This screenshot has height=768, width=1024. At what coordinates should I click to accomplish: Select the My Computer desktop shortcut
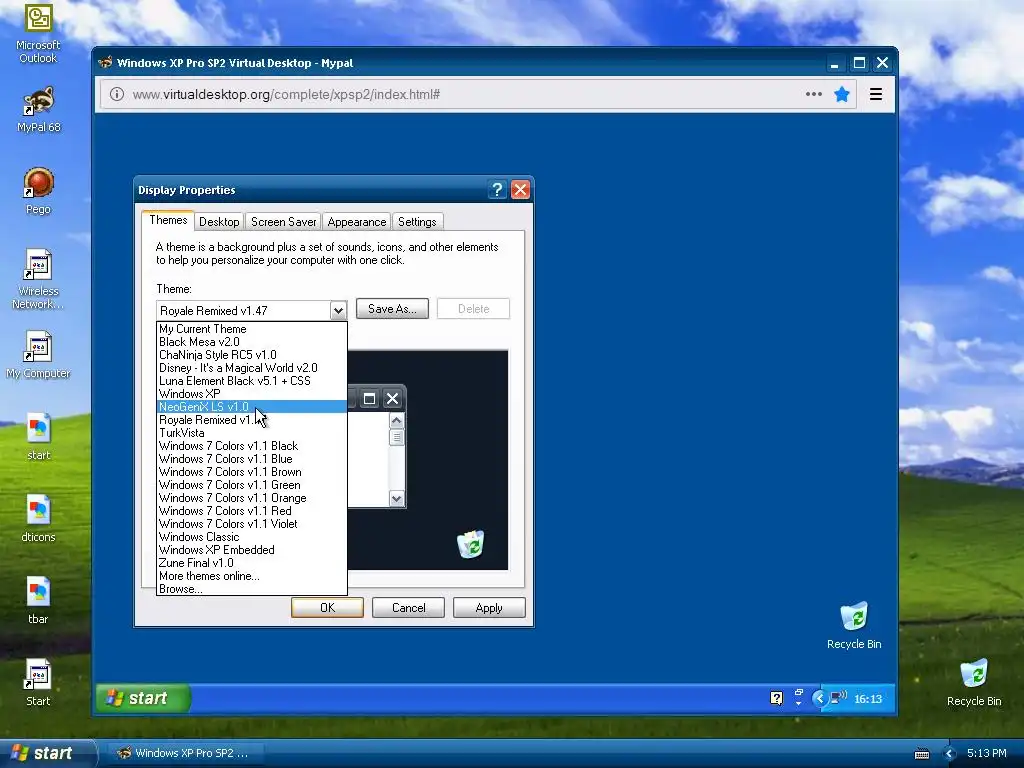point(38,355)
